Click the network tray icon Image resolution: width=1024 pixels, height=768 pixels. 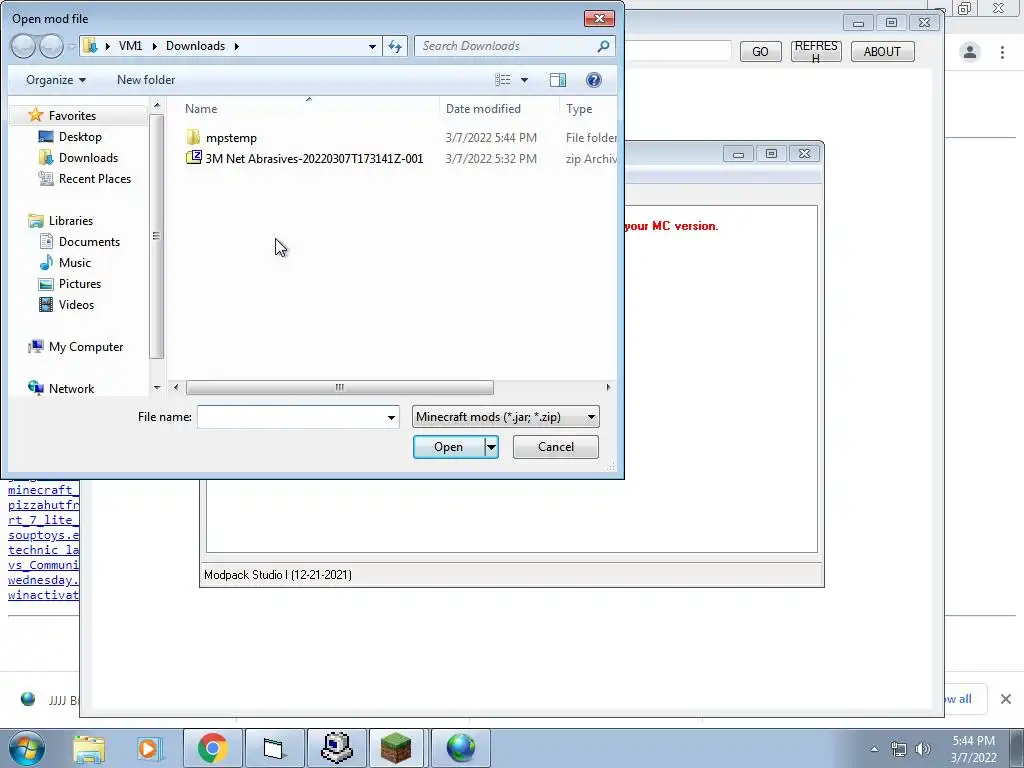[x=899, y=749]
